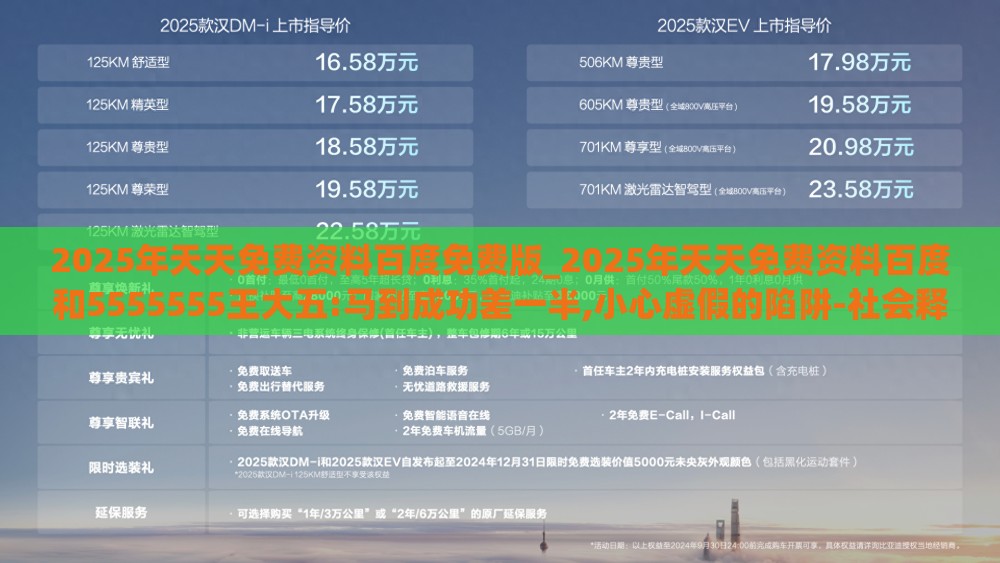Click the 原厂延保服务 "1年/3万公里" line
Image resolution: width=1000 pixels, height=563 pixels.
[392, 514]
